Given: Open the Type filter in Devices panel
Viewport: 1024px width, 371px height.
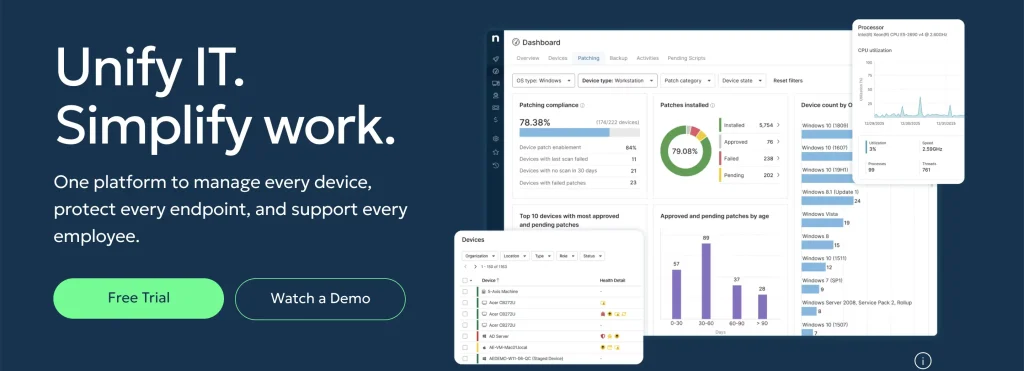Looking at the screenshot, I should 543,256.
